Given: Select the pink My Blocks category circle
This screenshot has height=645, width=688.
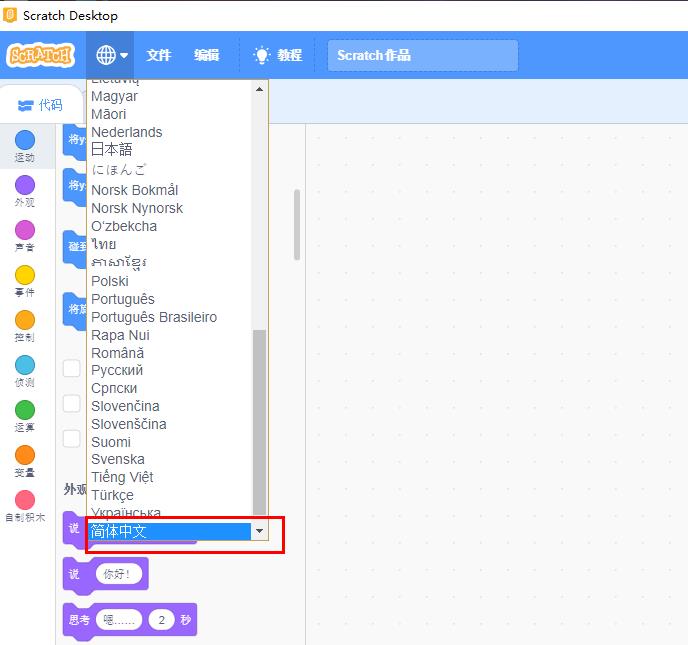Looking at the screenshot, I should tap(25, 500).
